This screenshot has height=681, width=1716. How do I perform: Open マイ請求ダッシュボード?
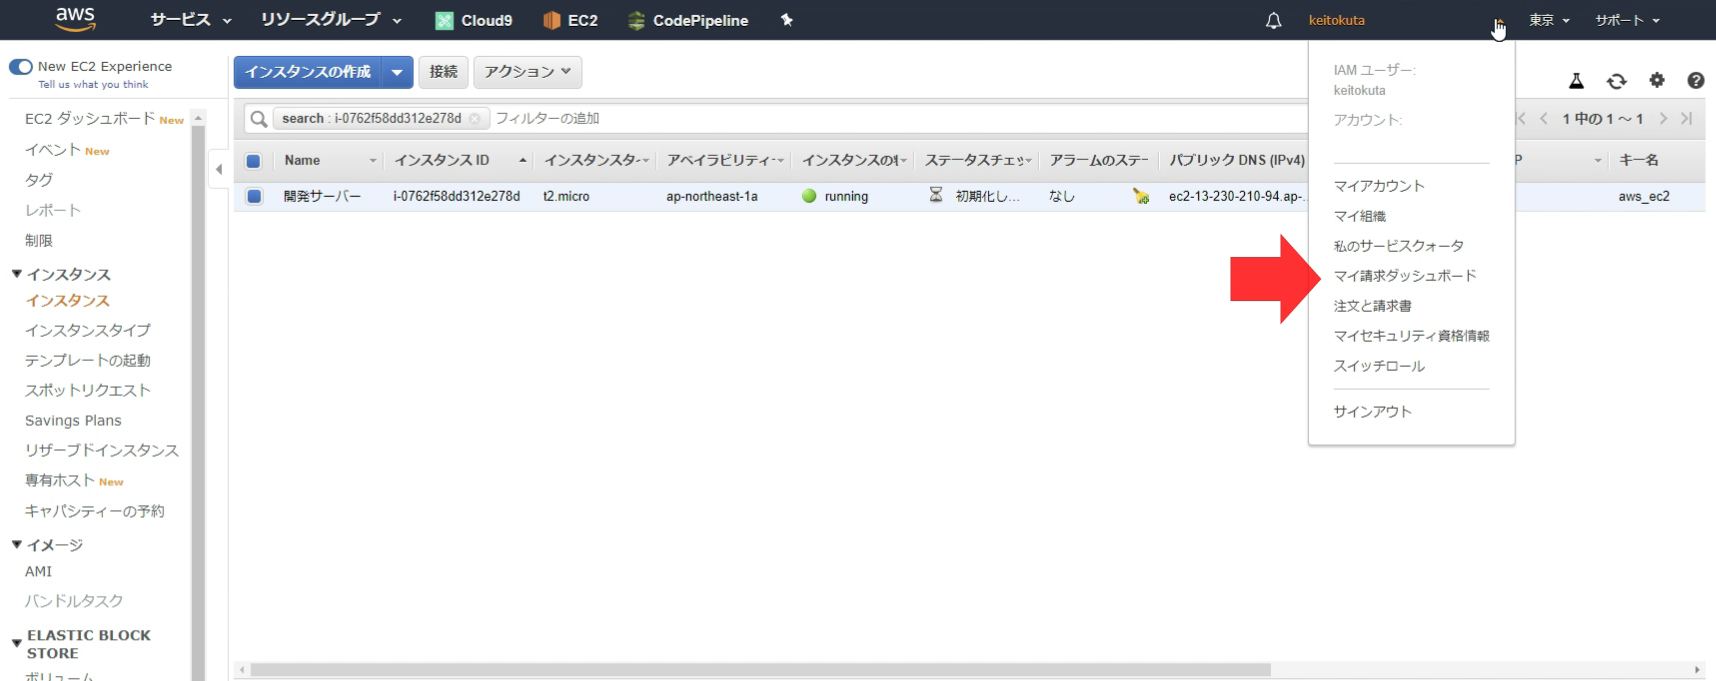tap(1404, 276)
